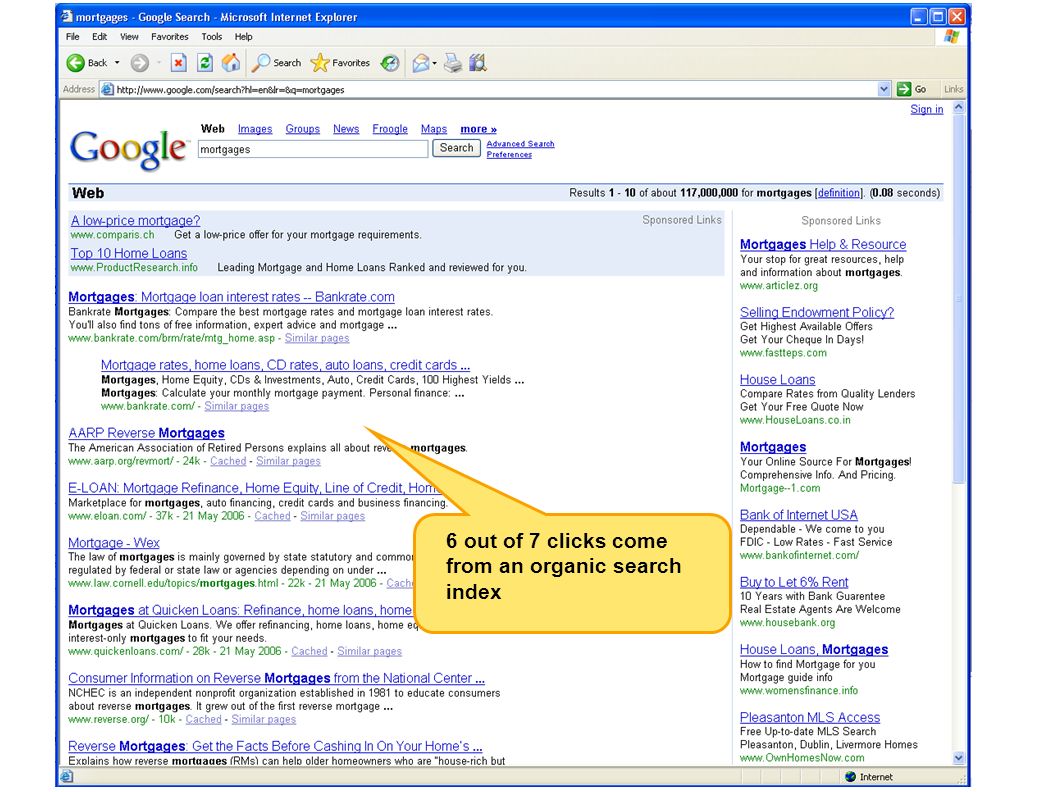This screenshot has width=1056, height=792.
Task: Click the Print icon
Action: 453,63
